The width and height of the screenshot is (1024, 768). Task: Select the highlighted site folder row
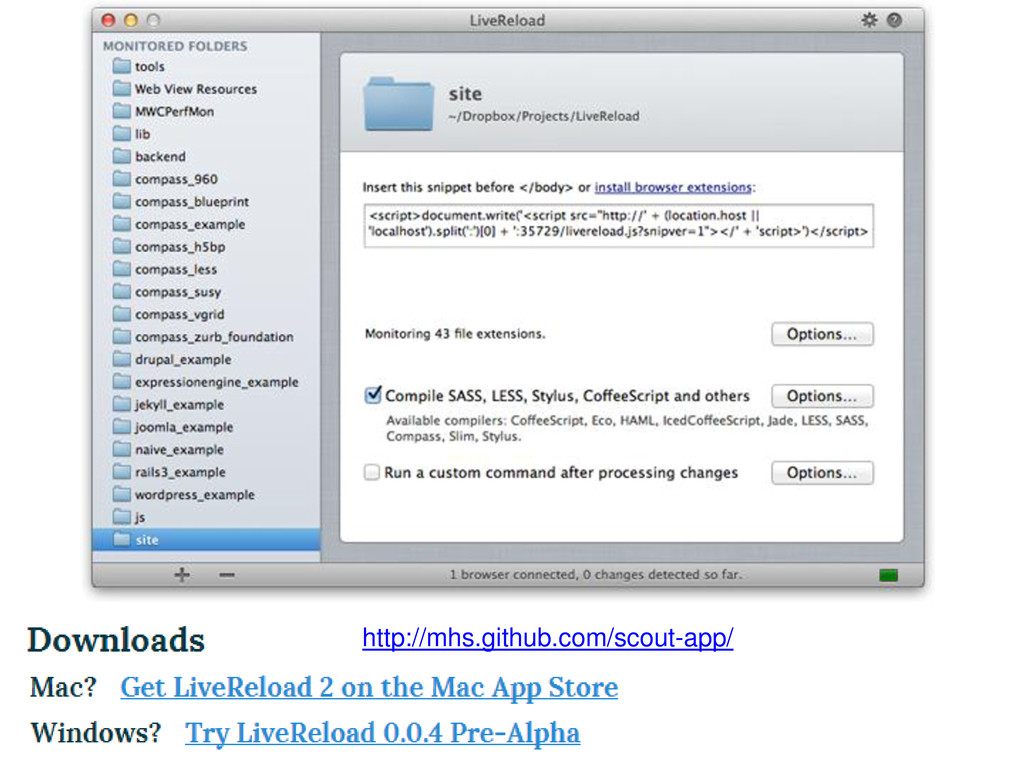206,539
